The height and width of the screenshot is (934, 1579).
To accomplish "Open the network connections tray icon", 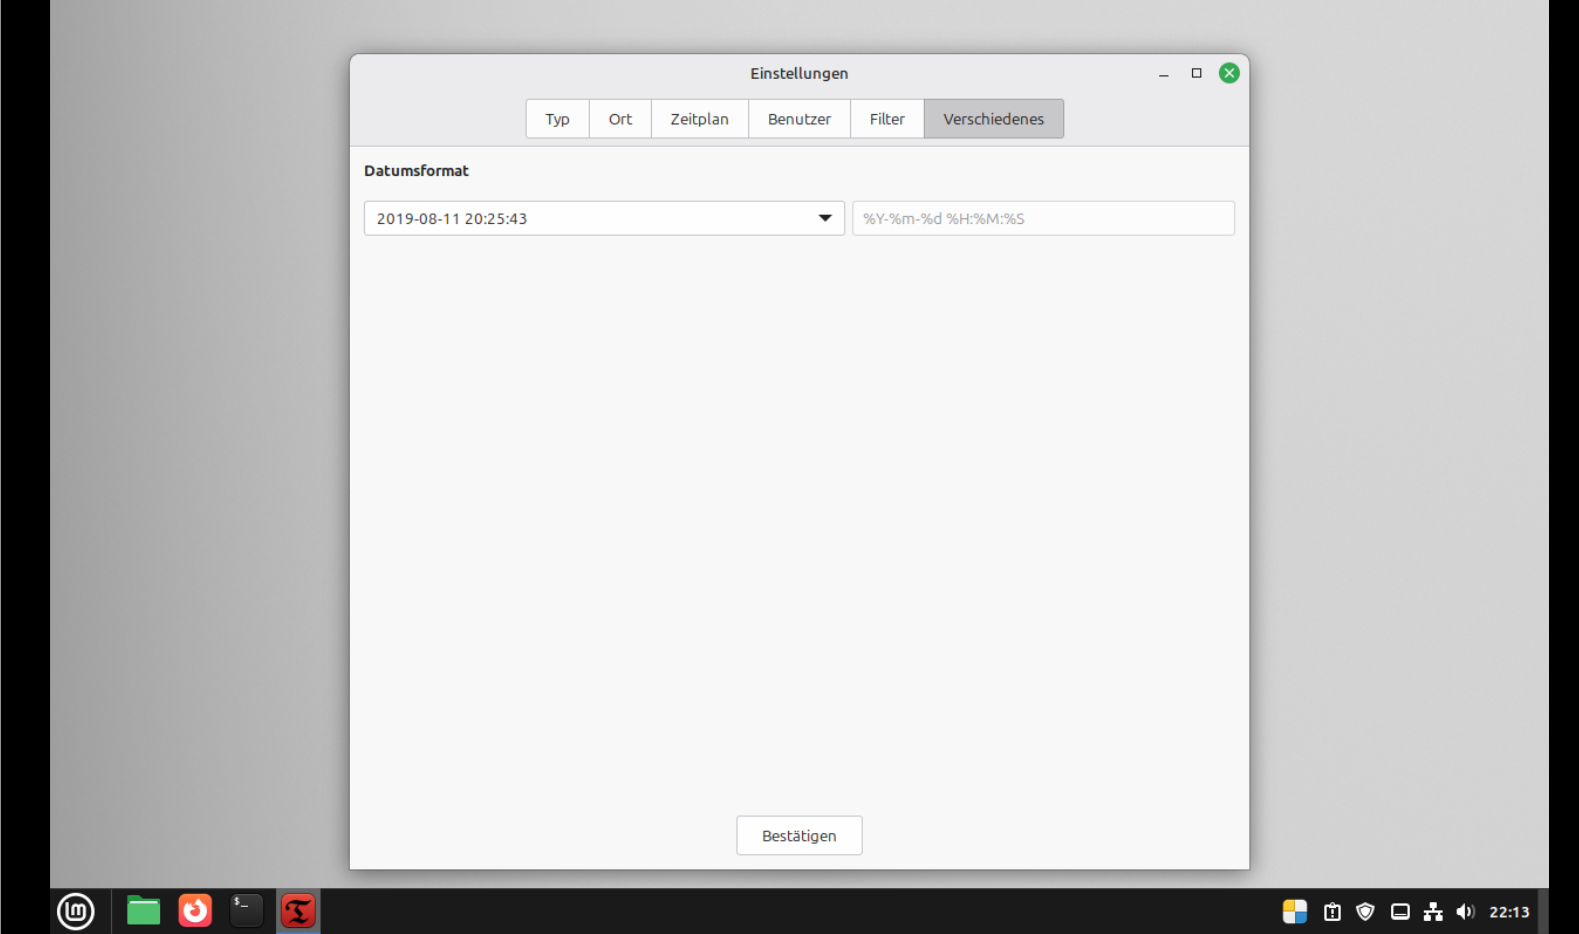I will (1433, 911).
